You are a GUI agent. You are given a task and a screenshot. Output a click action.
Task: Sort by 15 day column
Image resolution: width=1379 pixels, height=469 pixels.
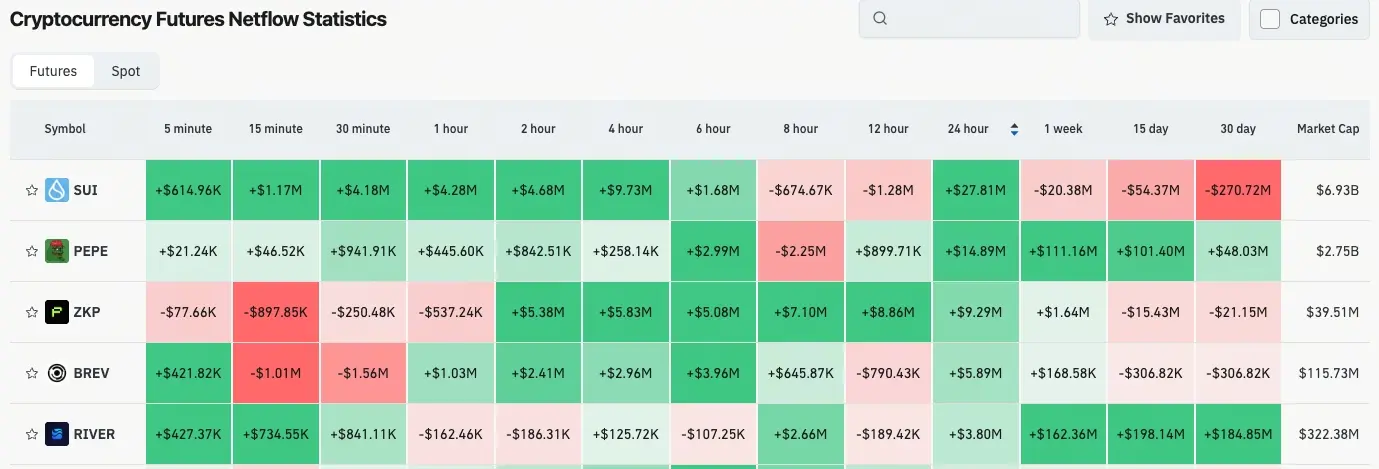point(1151,129)
